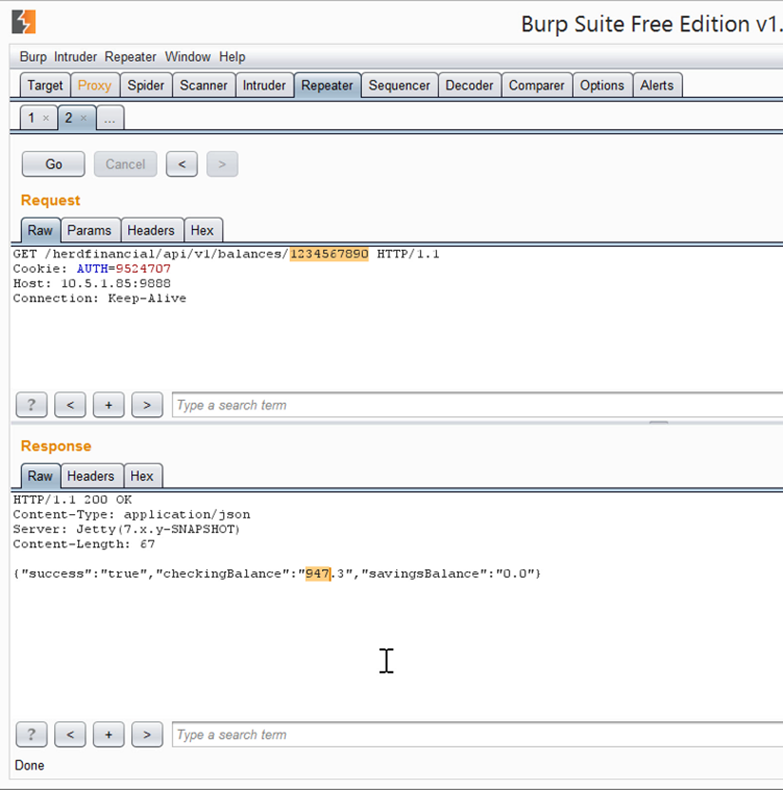
Task: Go to previous request in history
Action: tap(182, 164)
